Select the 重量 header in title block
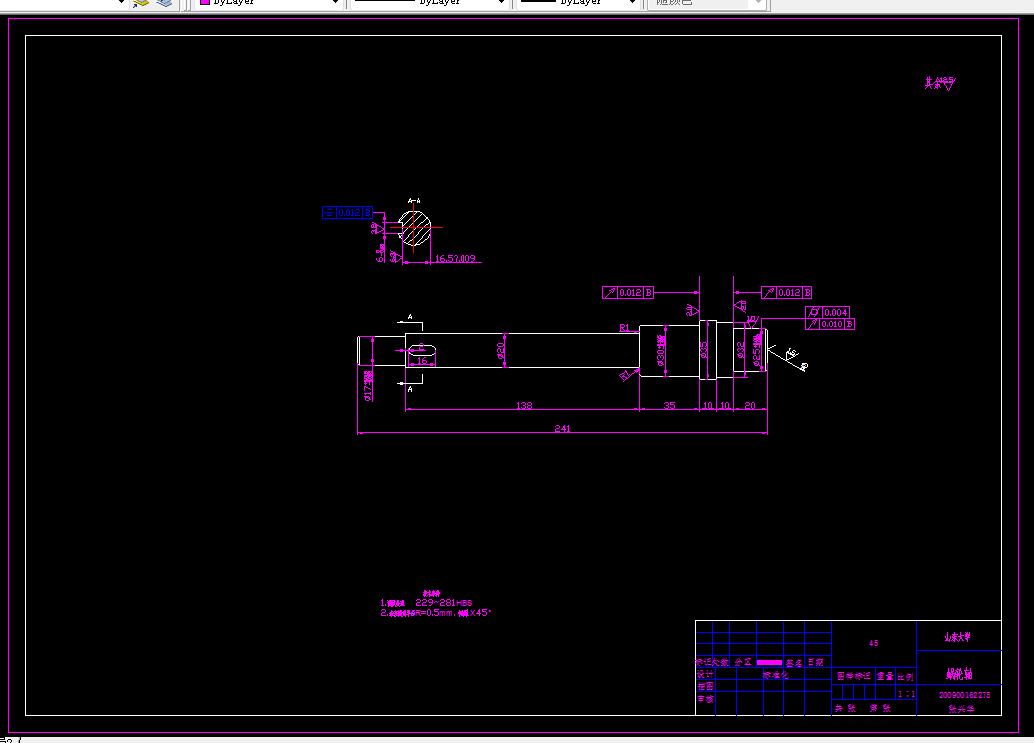The height and width of the screenshot is (743, 1034). (x=885, y=676)
